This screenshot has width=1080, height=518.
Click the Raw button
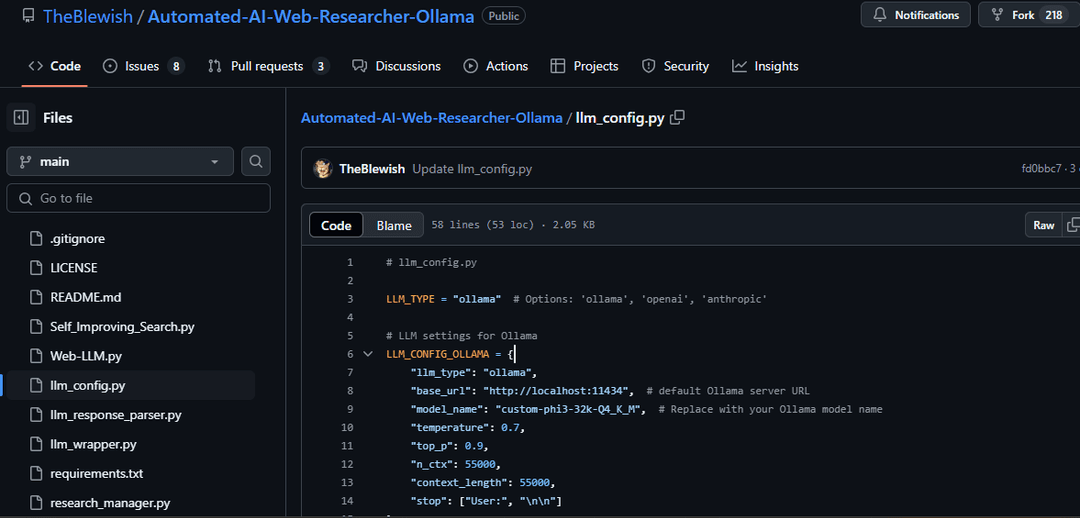pos(1043,225)
